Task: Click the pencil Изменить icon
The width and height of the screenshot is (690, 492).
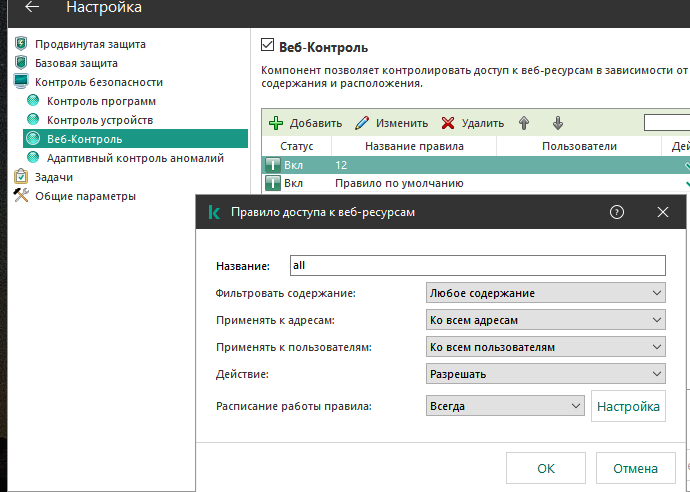Action: [x=362, y=123]
